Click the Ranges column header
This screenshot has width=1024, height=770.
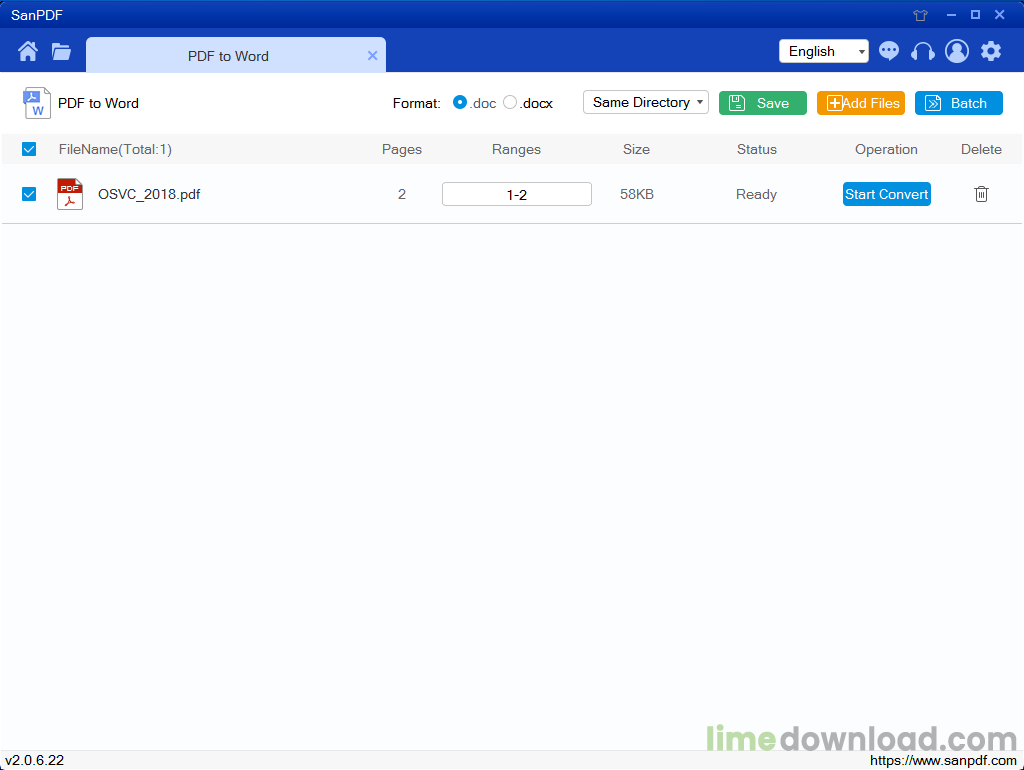[517, 150]
